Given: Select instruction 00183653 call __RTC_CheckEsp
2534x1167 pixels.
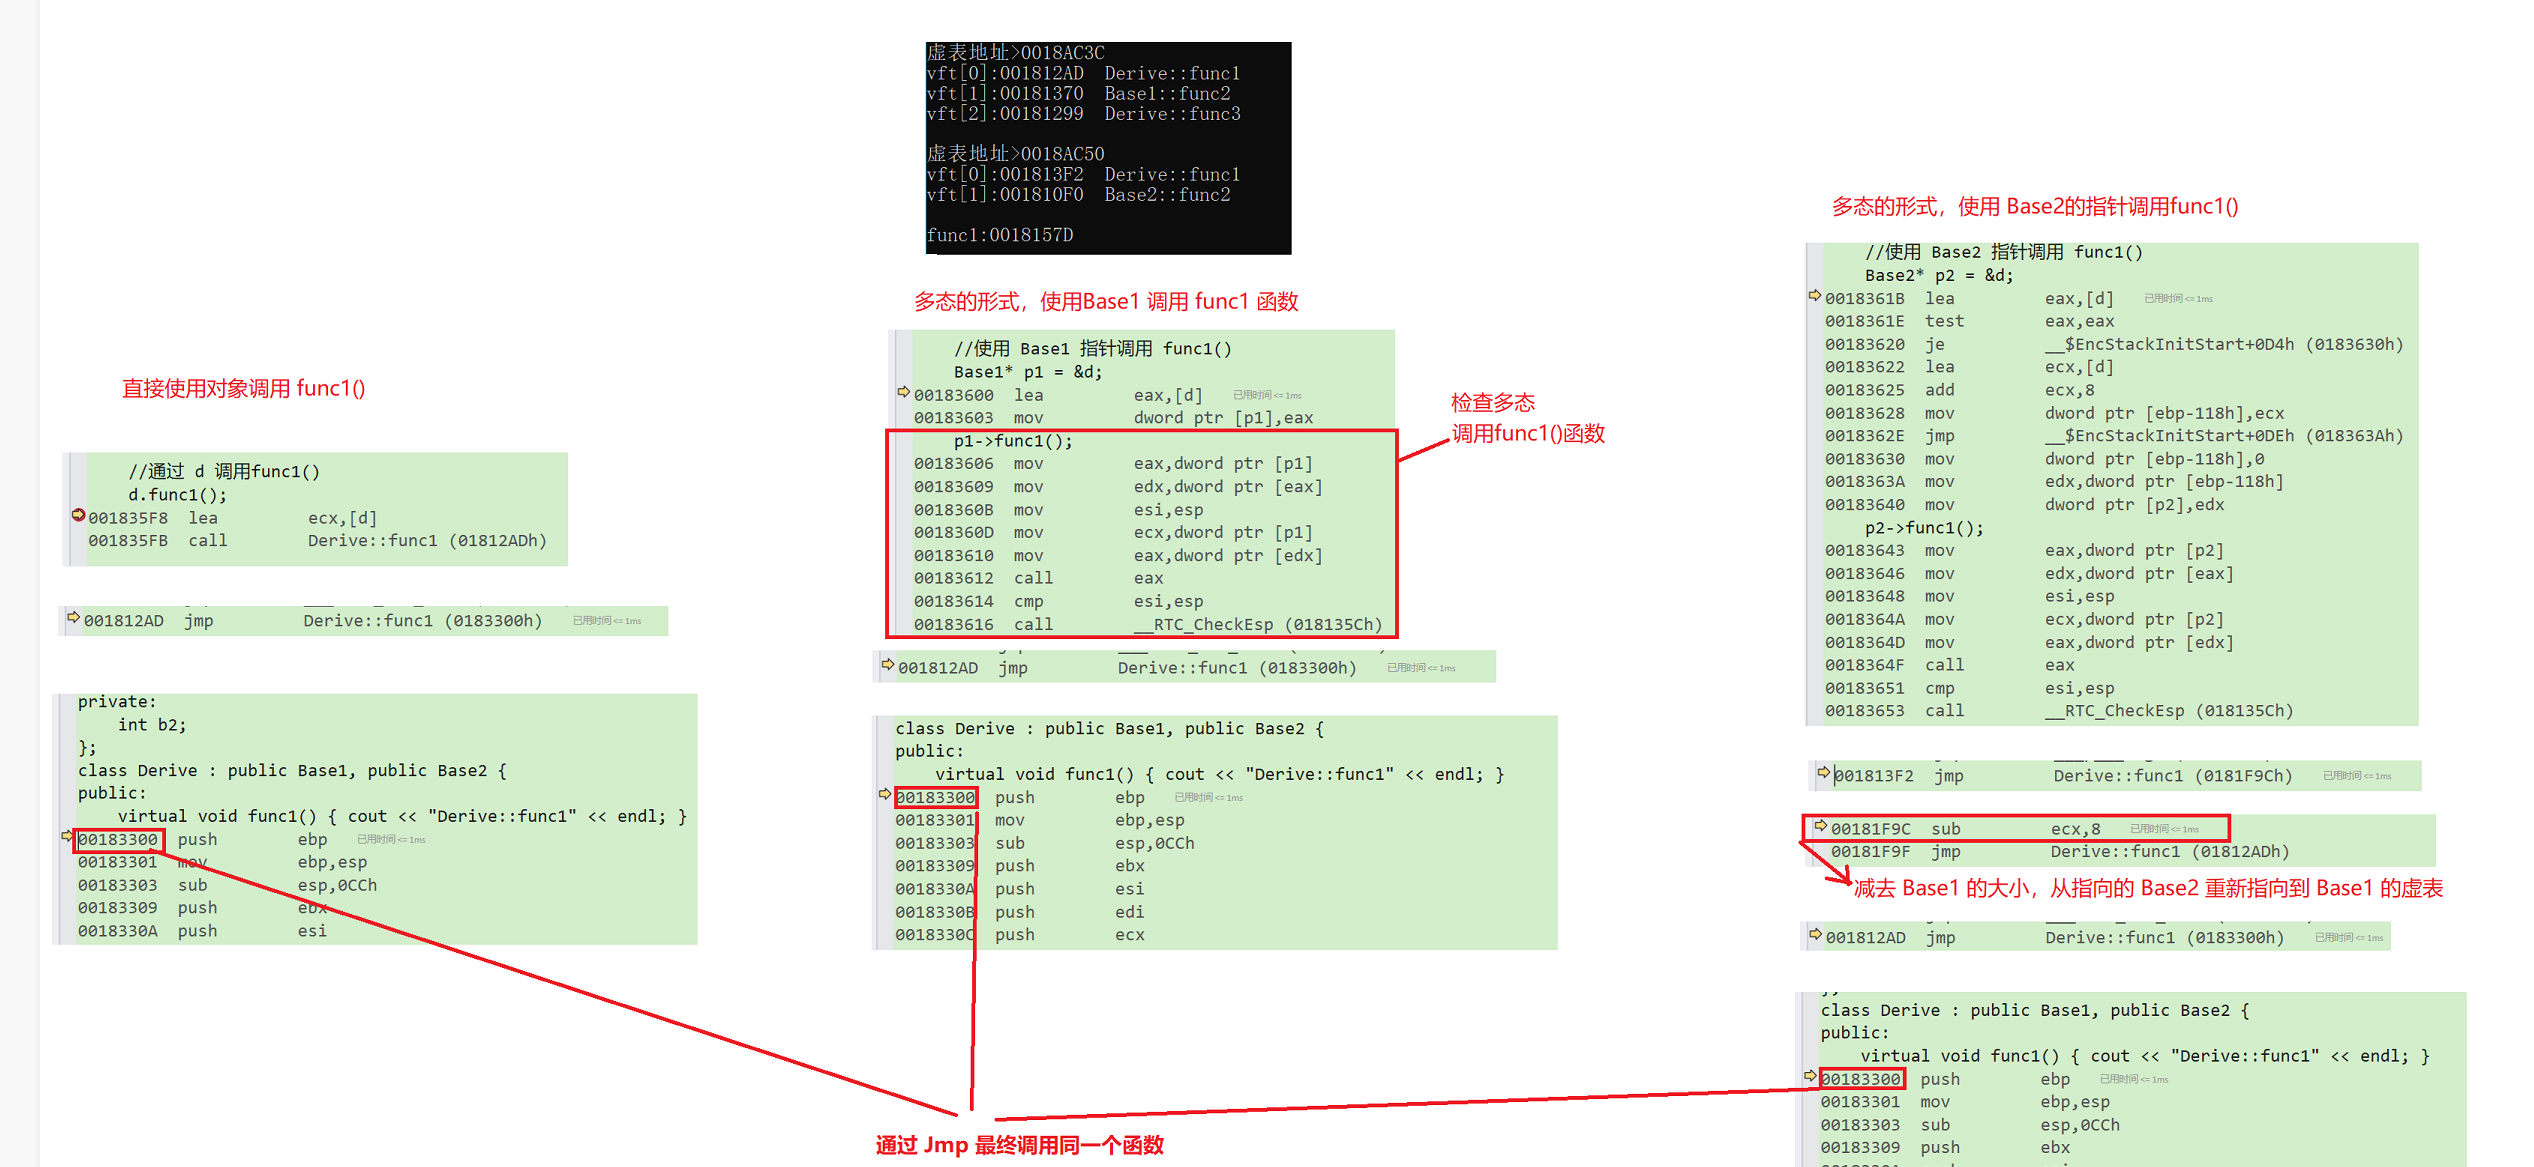Looking at the screenshot, I should (2059, 711).
